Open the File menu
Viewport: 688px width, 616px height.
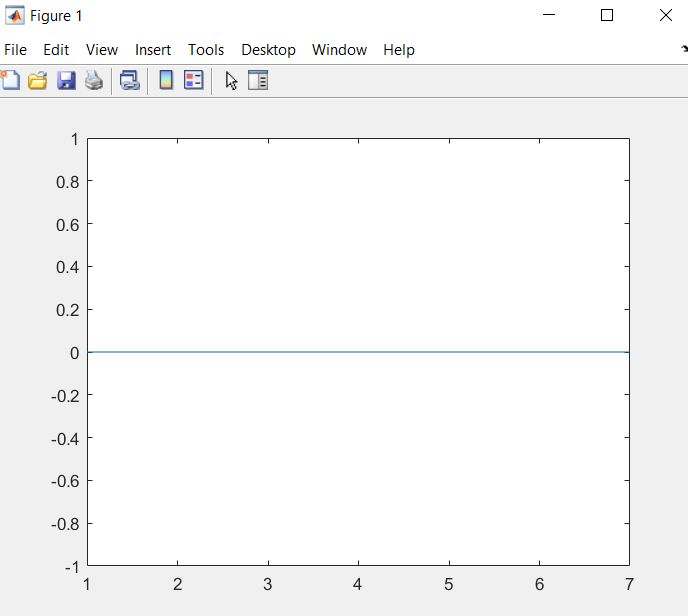pos(15,50)
